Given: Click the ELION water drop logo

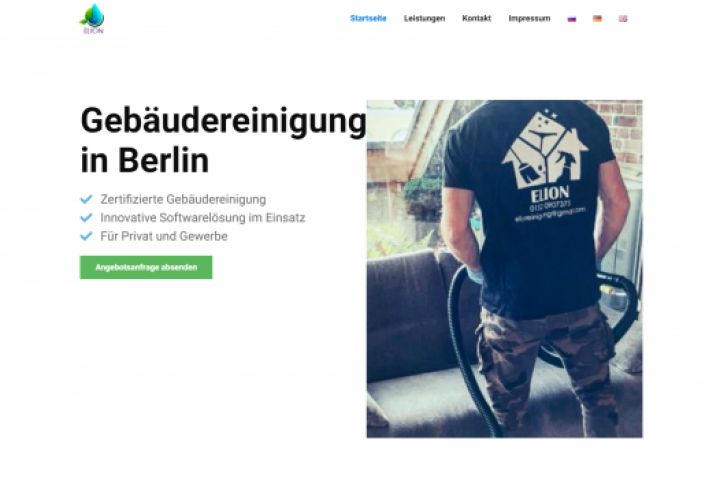Looking at the screenshot, I should 93,18.
